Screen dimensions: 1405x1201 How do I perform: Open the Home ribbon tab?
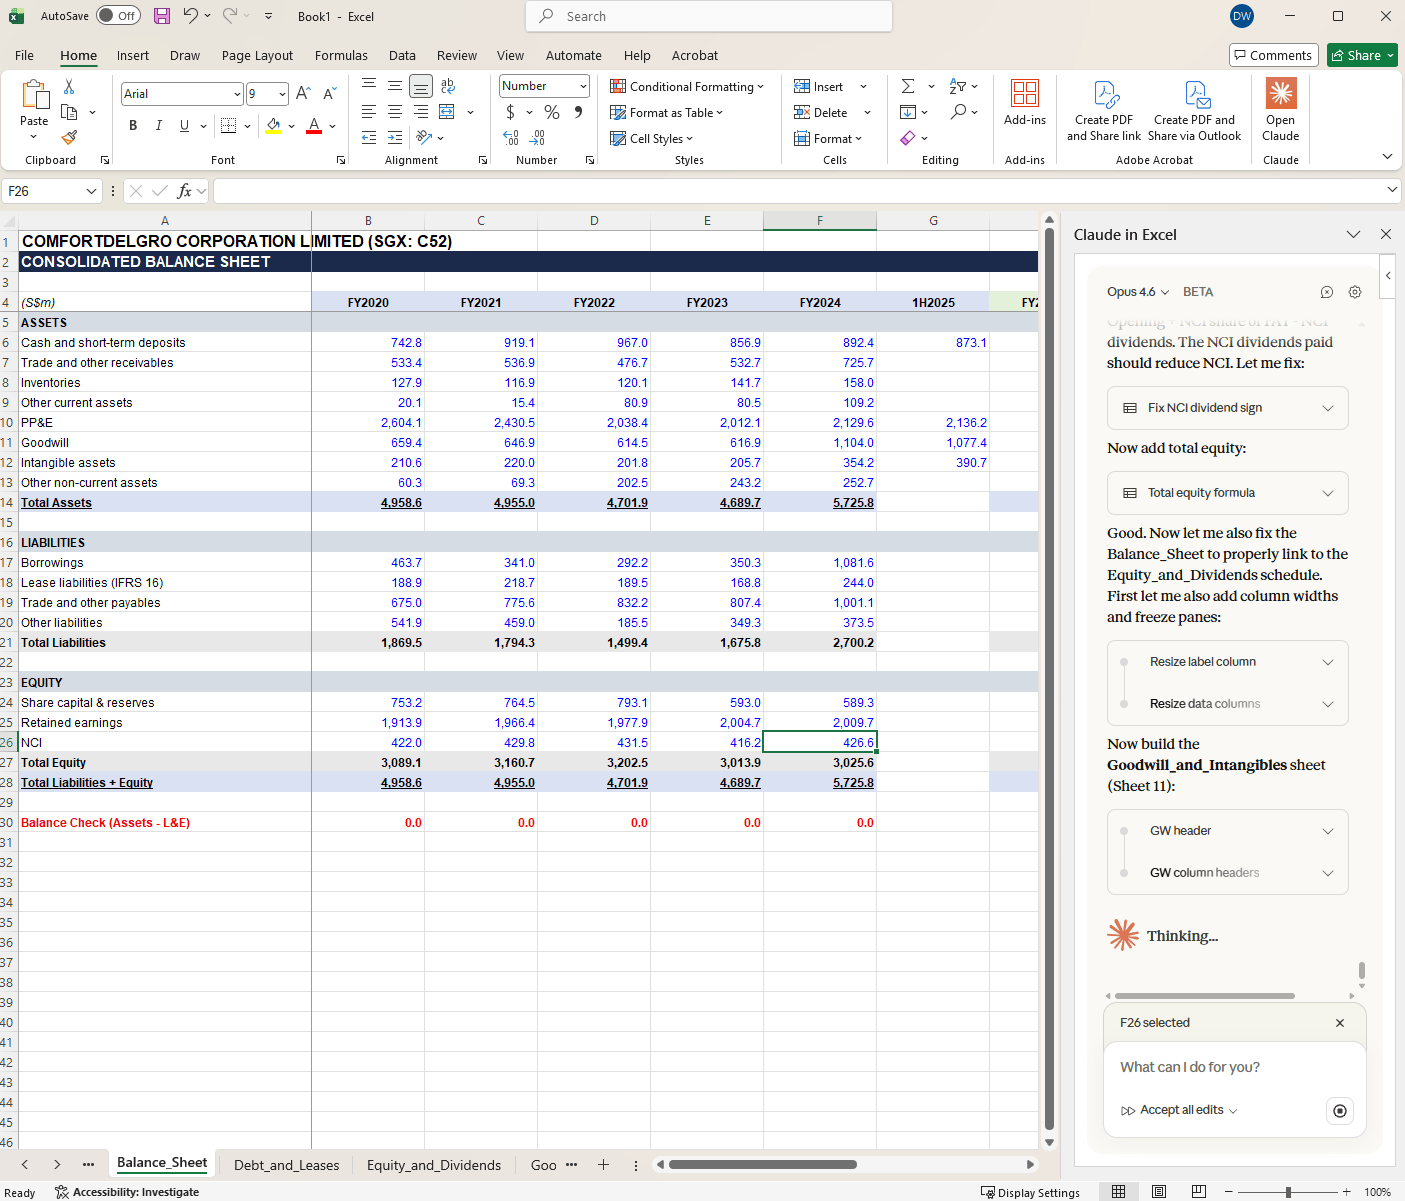[78, 56]
